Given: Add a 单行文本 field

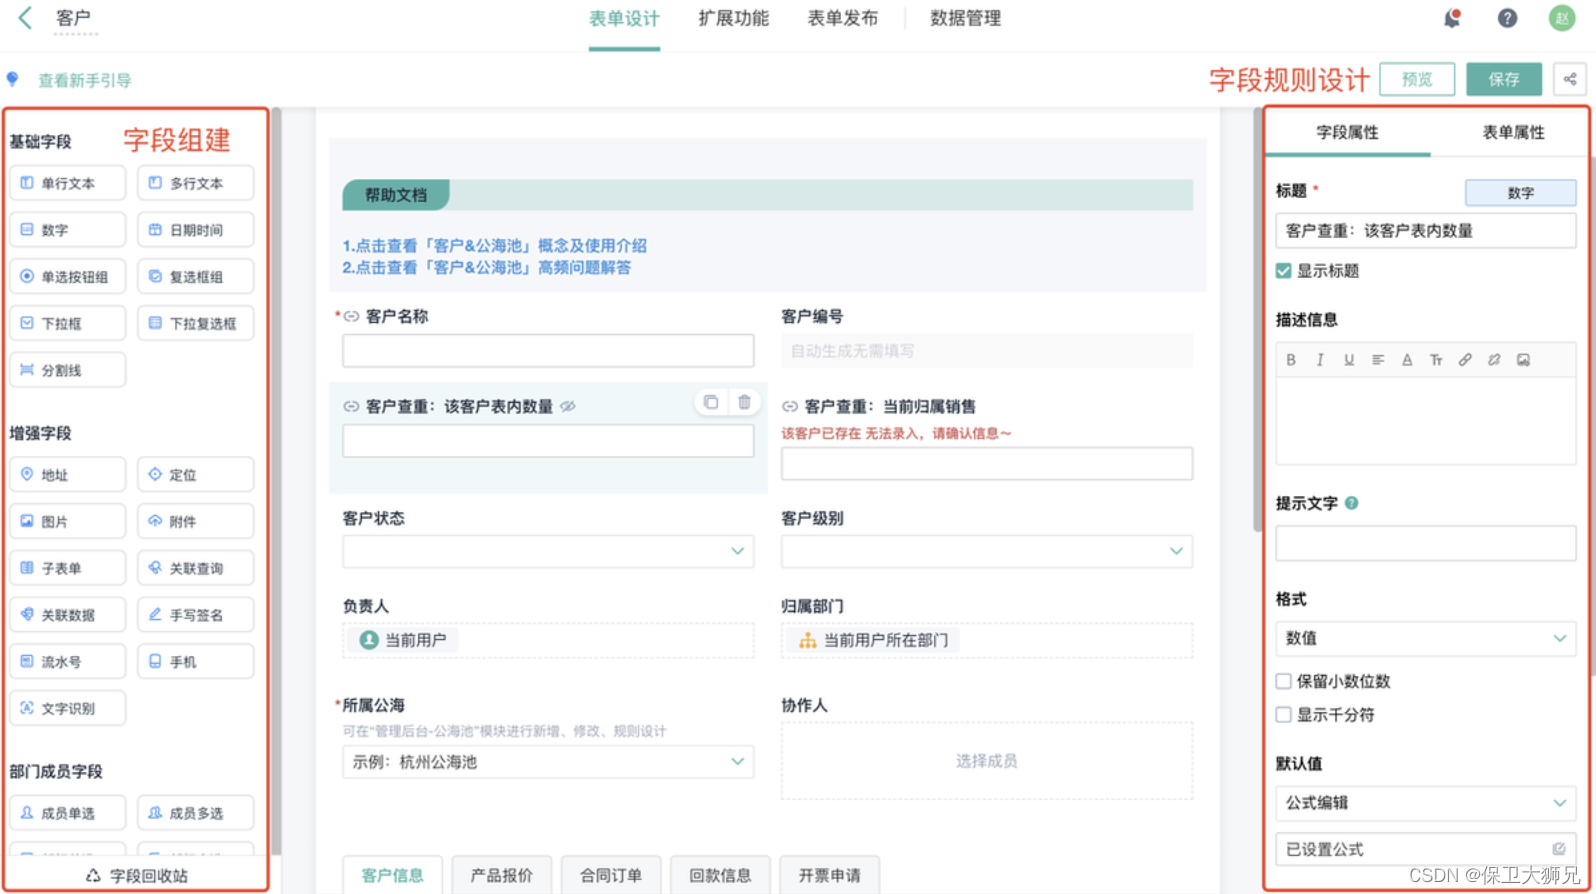Looking at the screenshot, I should click(x=68, y=183).
